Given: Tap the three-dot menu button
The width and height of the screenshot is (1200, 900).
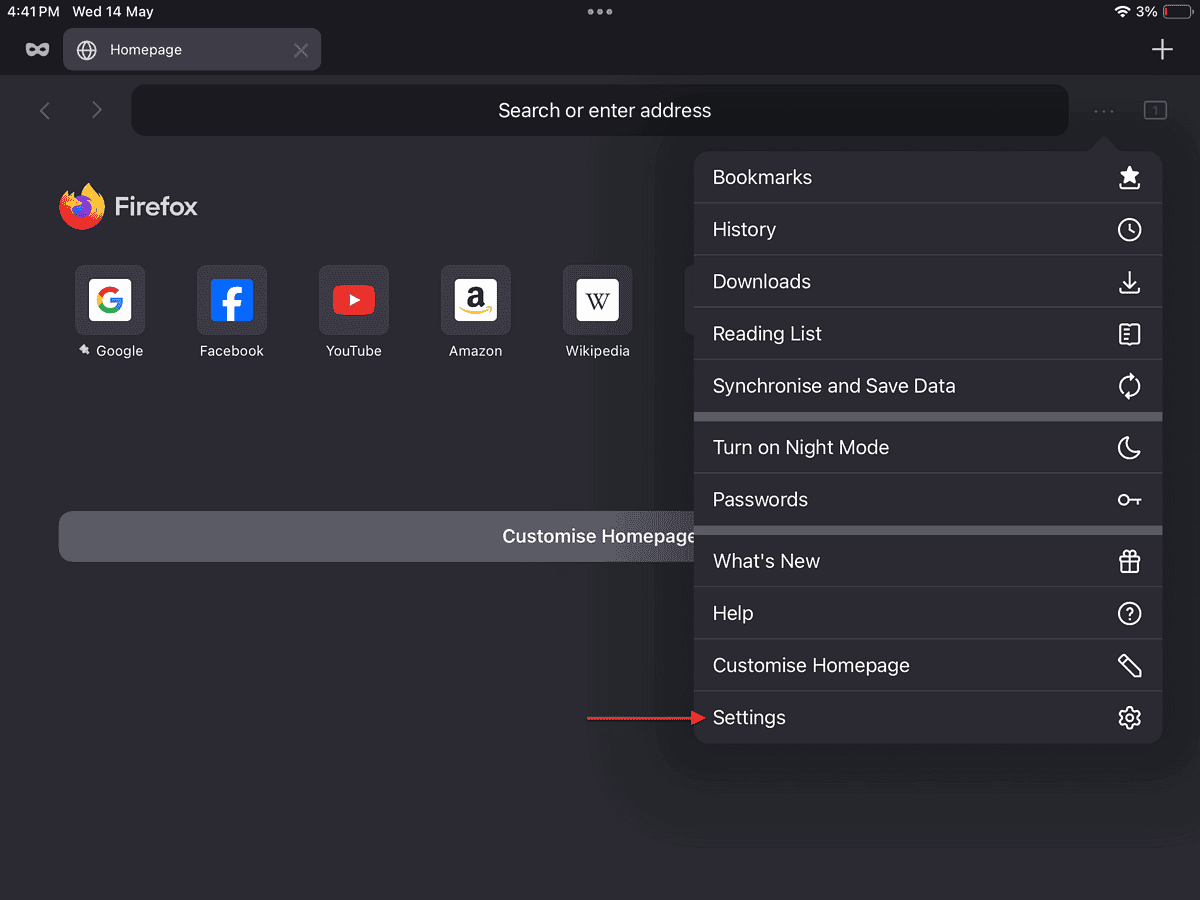Looking at the screenshot, I should point(1104,111).
